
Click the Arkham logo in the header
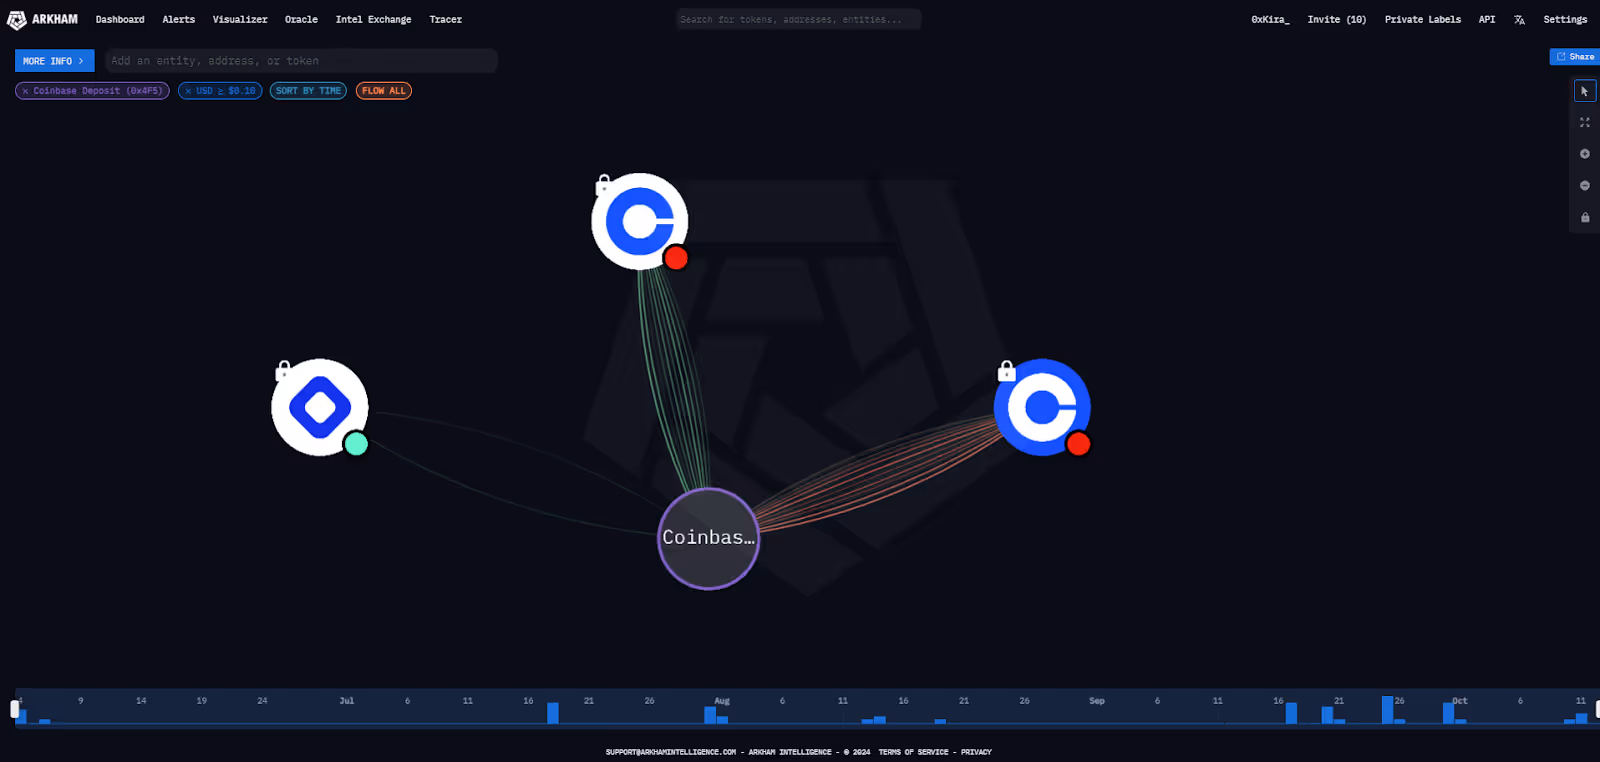coord(42,19)
